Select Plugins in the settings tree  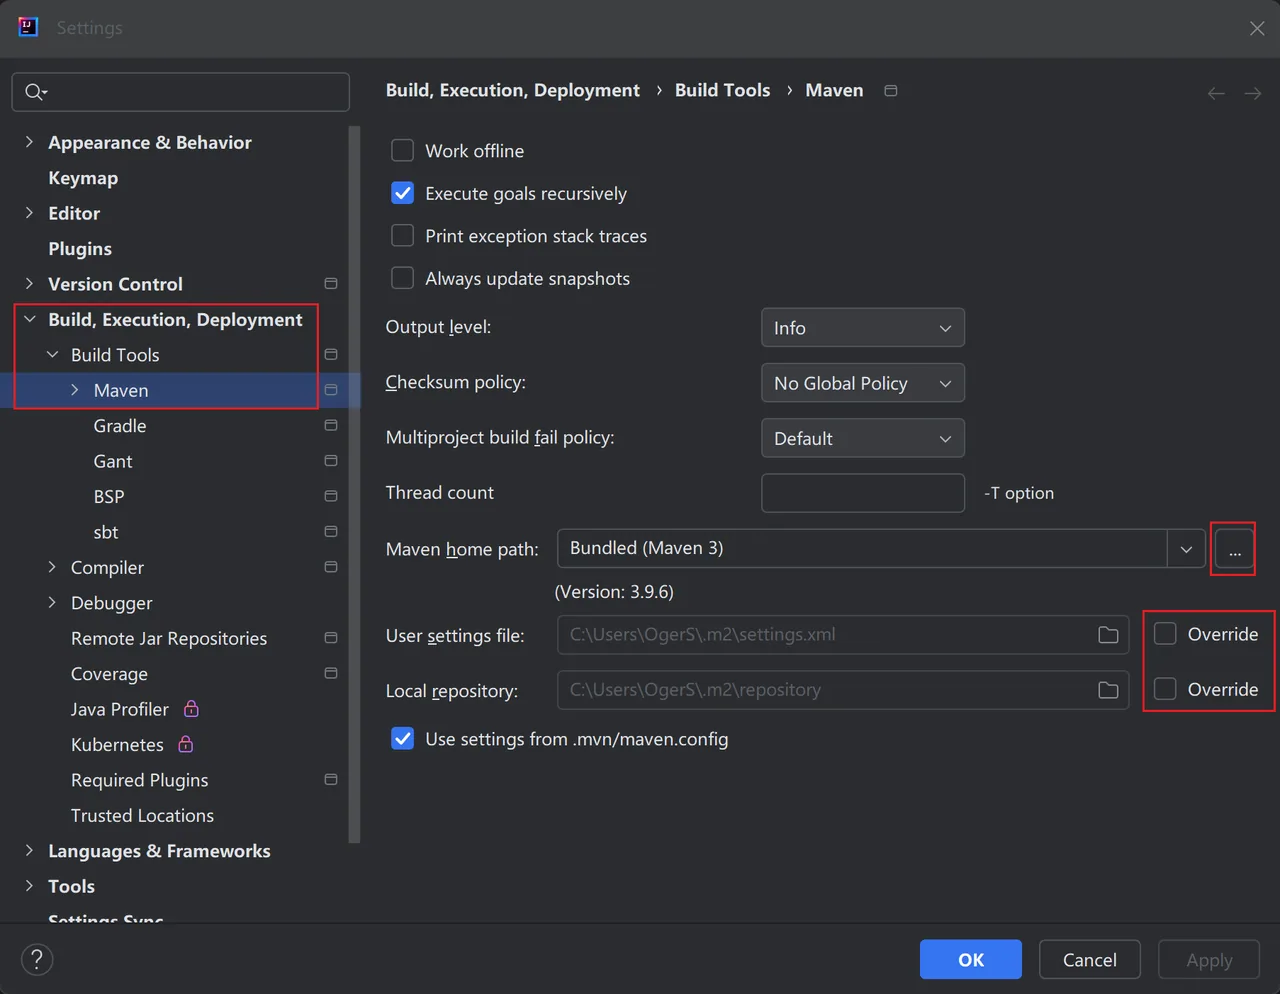pos(80,249)
